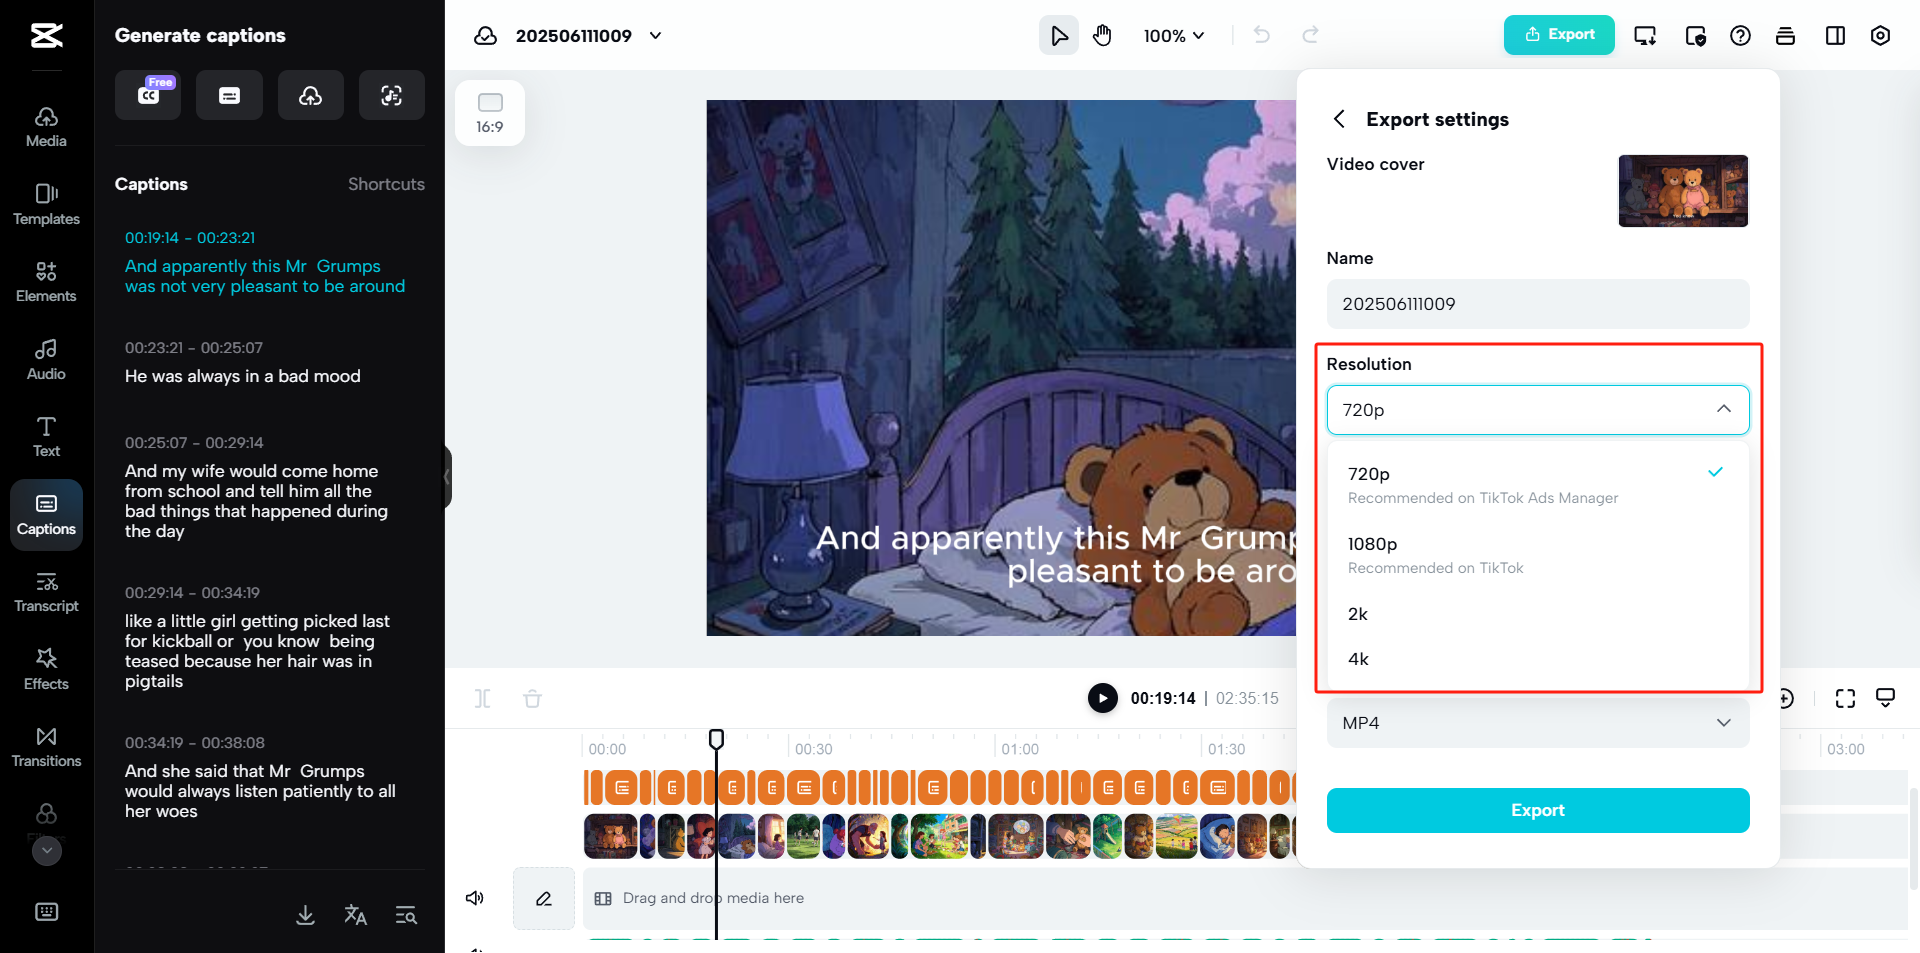
Task: Select the free auto captions option
Action: [148, 95]
